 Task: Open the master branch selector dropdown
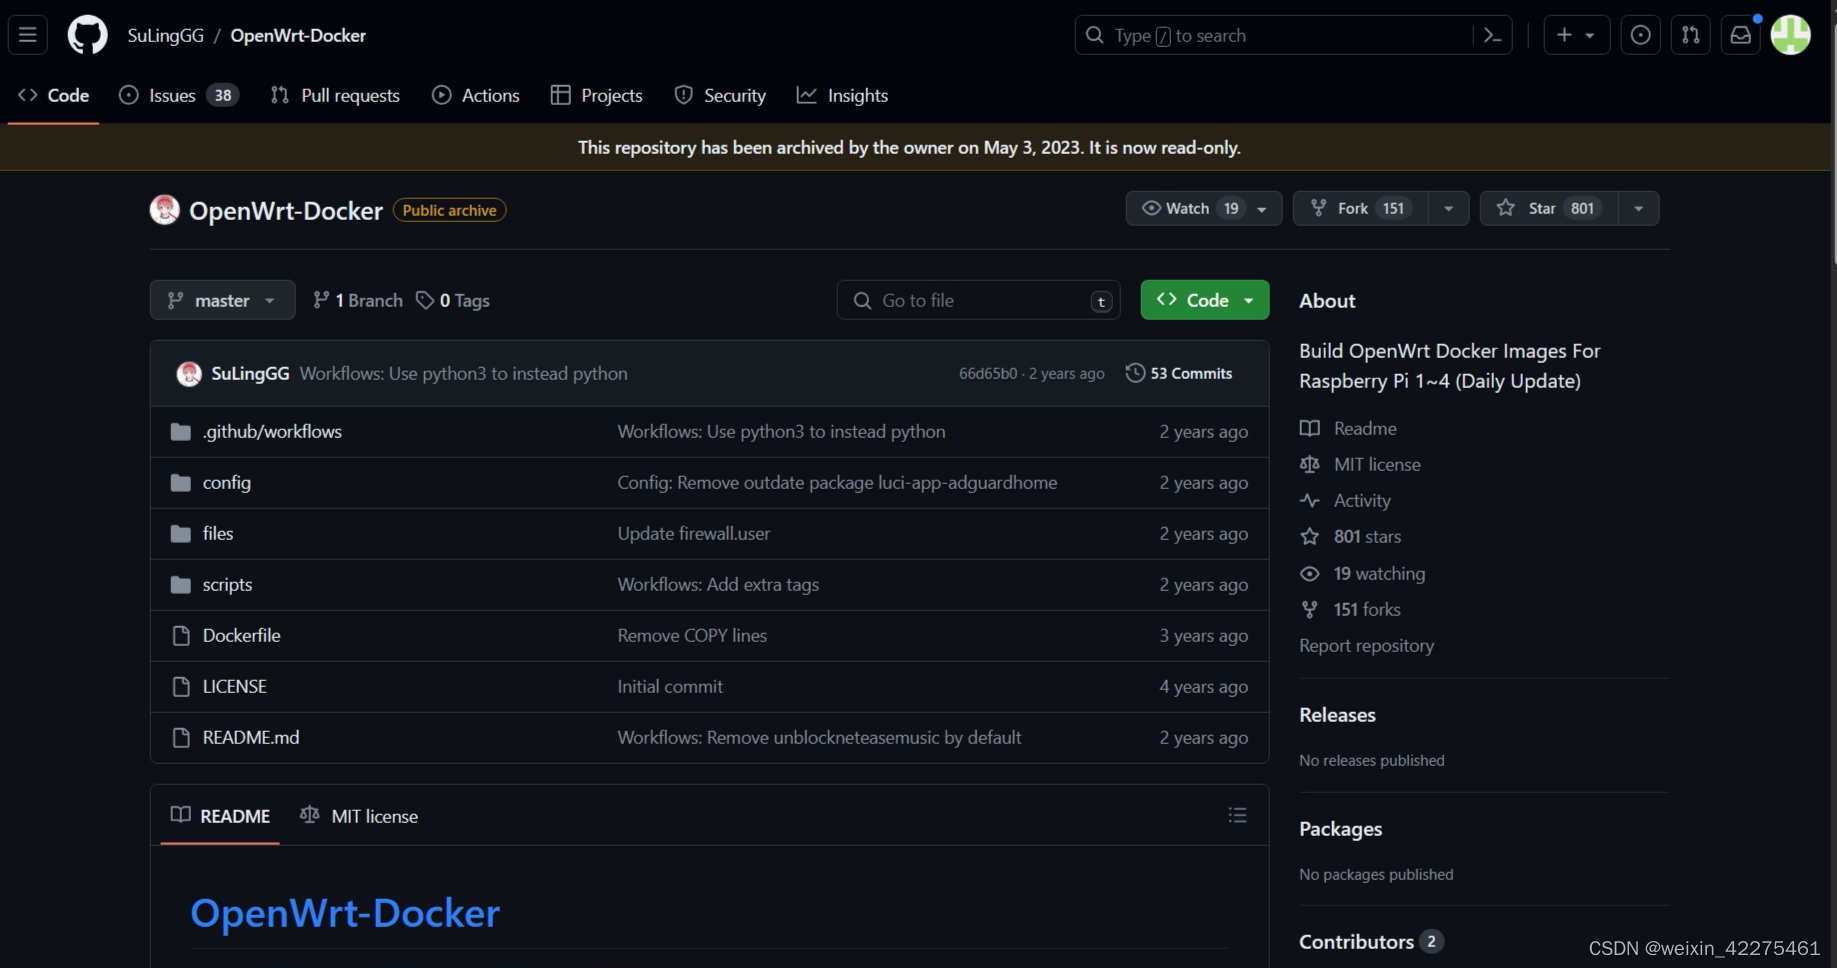click(x=222, y=301)
